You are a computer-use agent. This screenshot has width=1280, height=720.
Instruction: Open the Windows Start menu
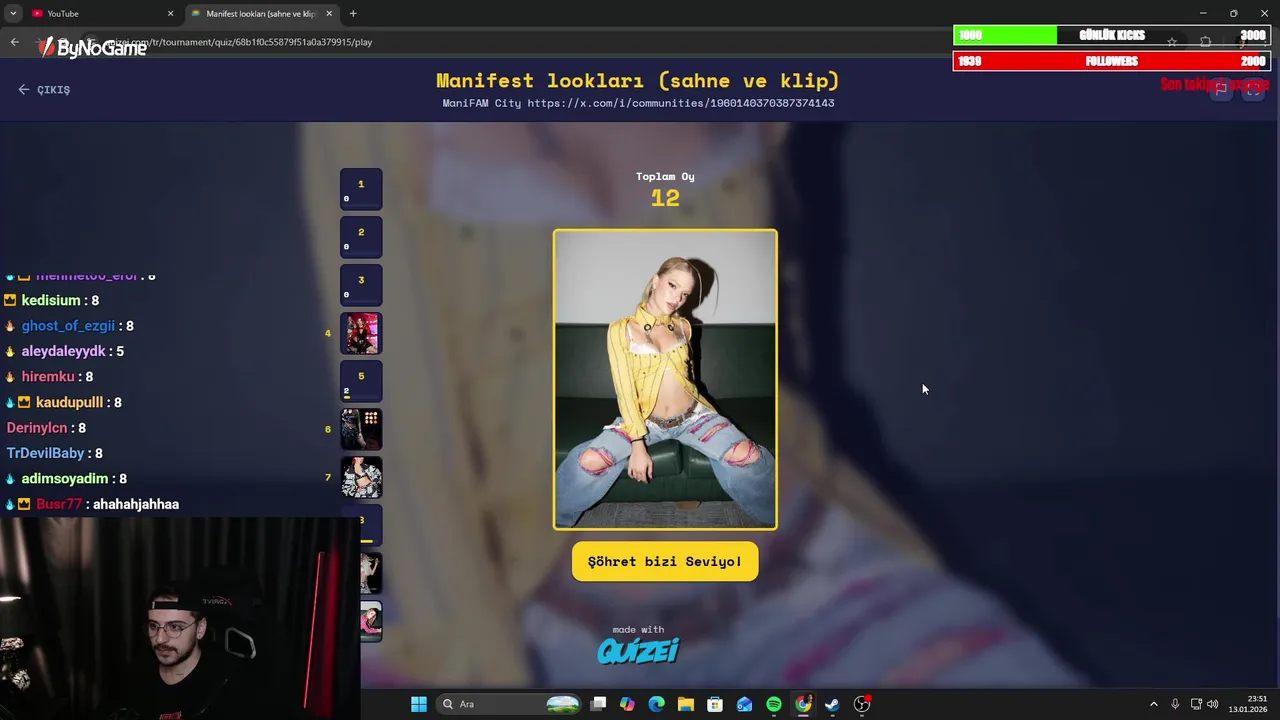(x=419, y=704)
